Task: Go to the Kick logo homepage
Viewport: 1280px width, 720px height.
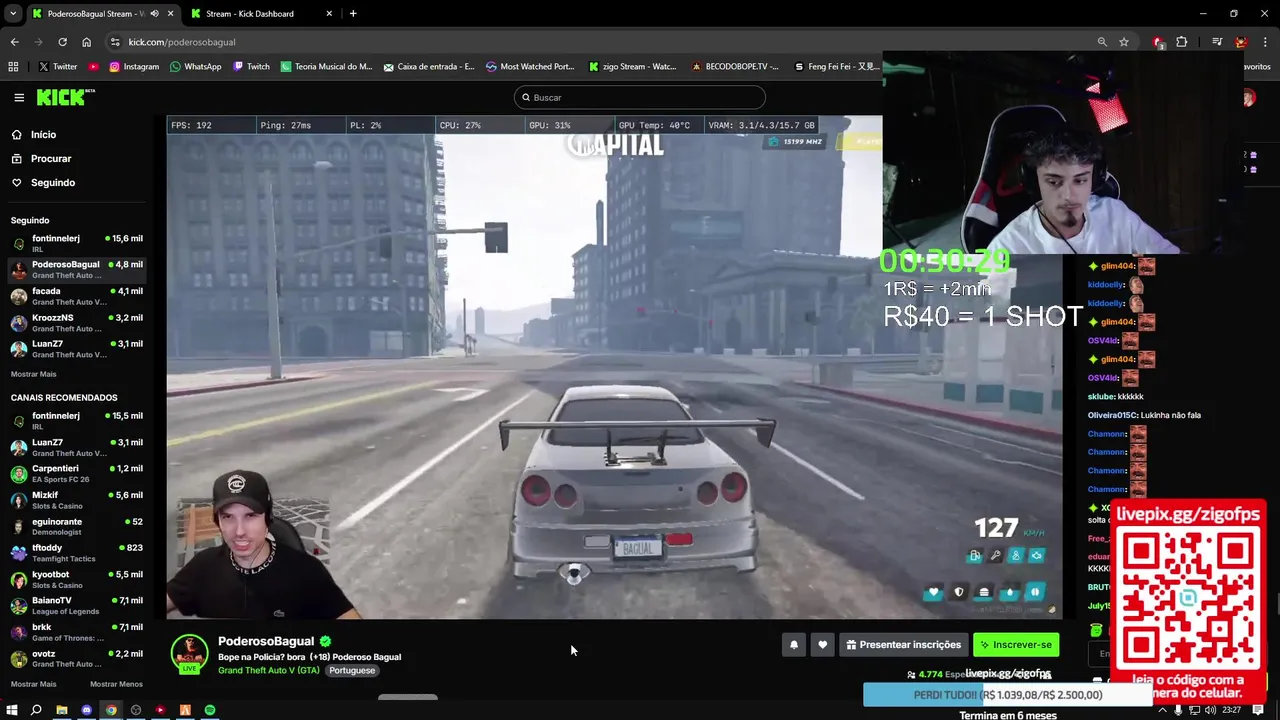Action: point(65,97)
